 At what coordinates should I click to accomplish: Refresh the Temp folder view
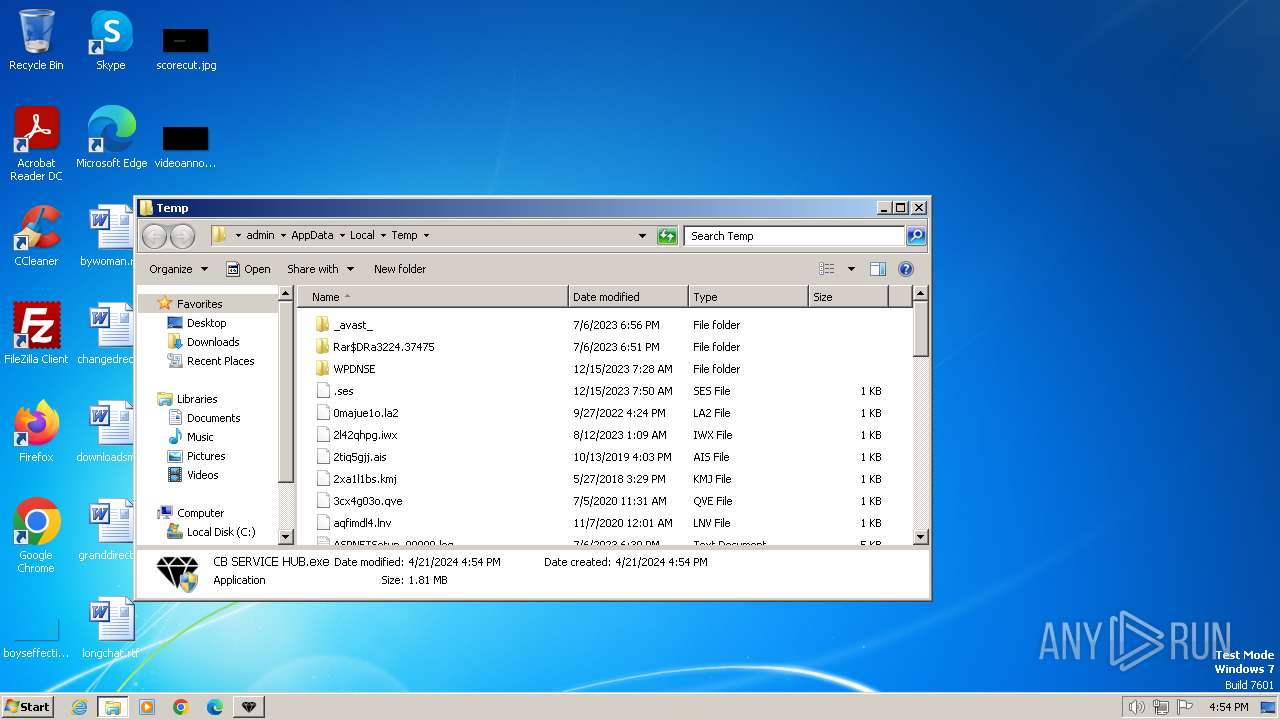point(667,236)
